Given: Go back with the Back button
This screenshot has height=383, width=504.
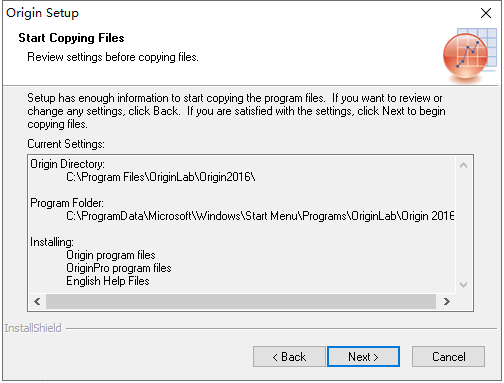Looking at the screenshot, I should 289,356.
